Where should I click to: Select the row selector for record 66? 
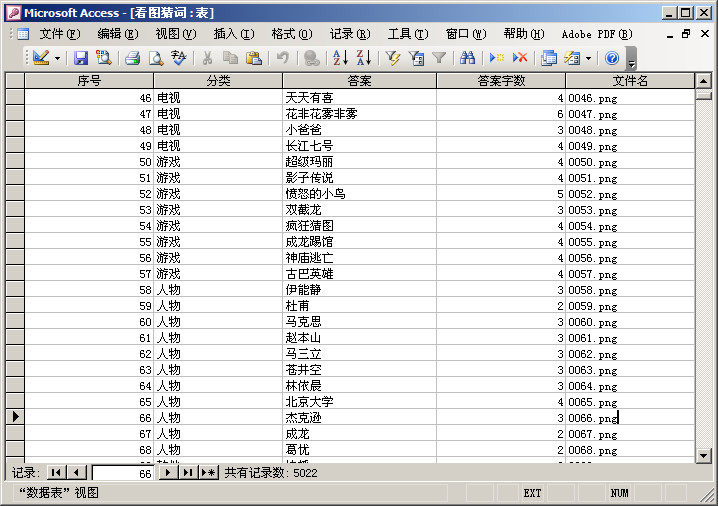pyautogui.click(x=15, y=417)
